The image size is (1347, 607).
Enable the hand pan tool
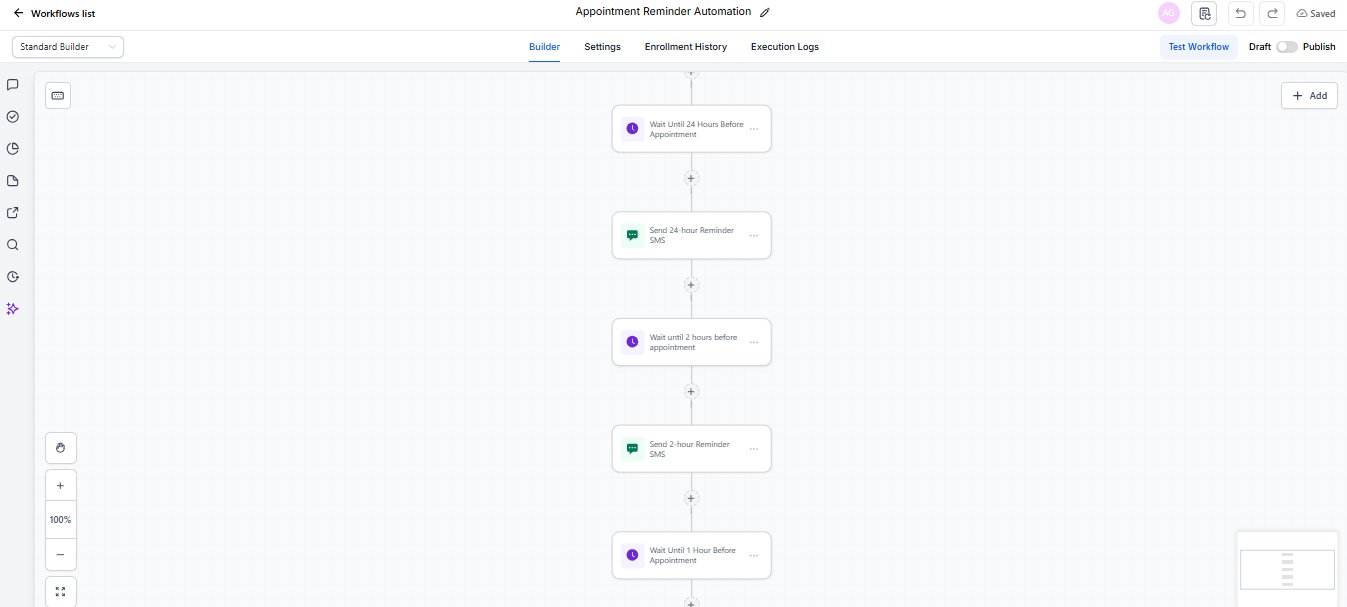click(x=60, y=448)
